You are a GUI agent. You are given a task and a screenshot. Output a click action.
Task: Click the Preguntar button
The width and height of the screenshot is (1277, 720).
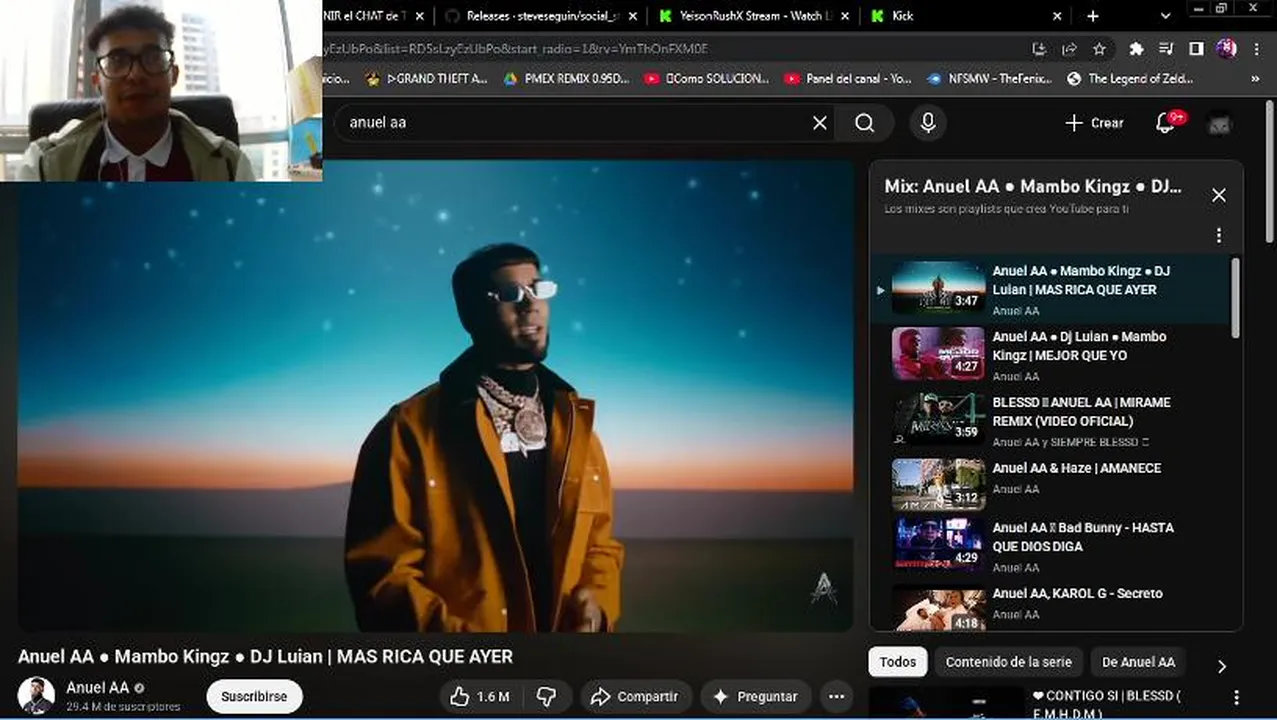755,696
